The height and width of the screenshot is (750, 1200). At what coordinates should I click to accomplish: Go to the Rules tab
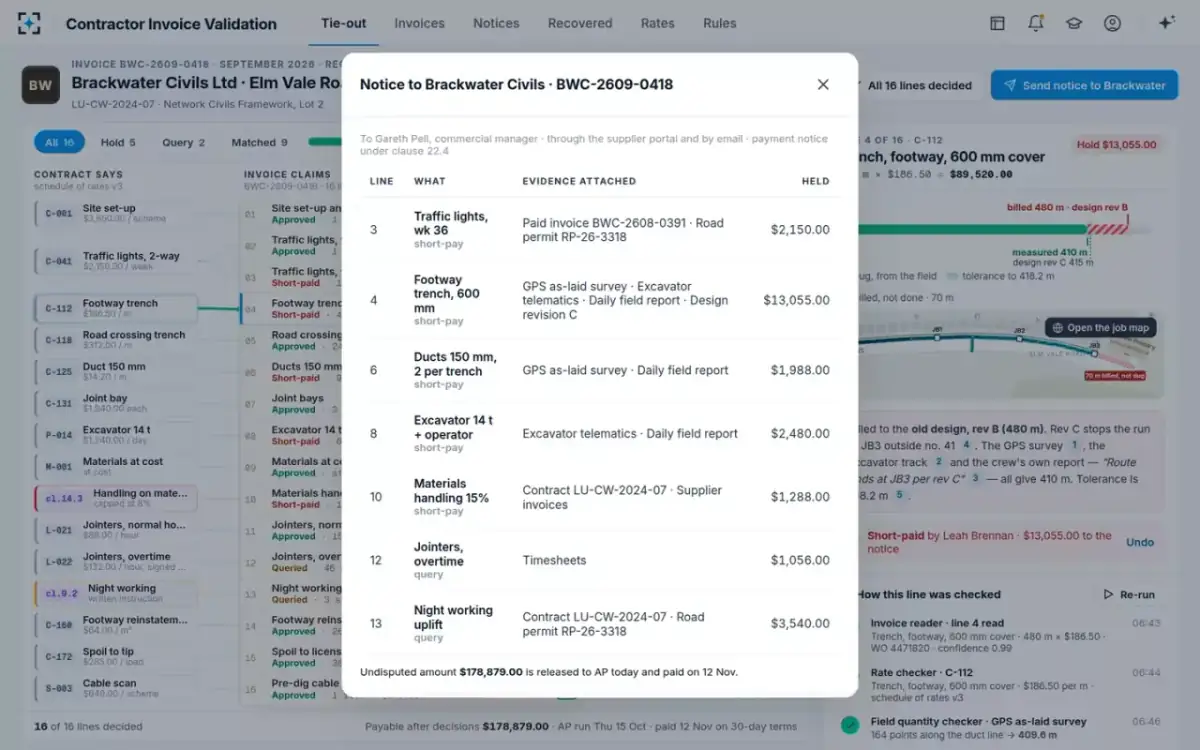(720, 23)
